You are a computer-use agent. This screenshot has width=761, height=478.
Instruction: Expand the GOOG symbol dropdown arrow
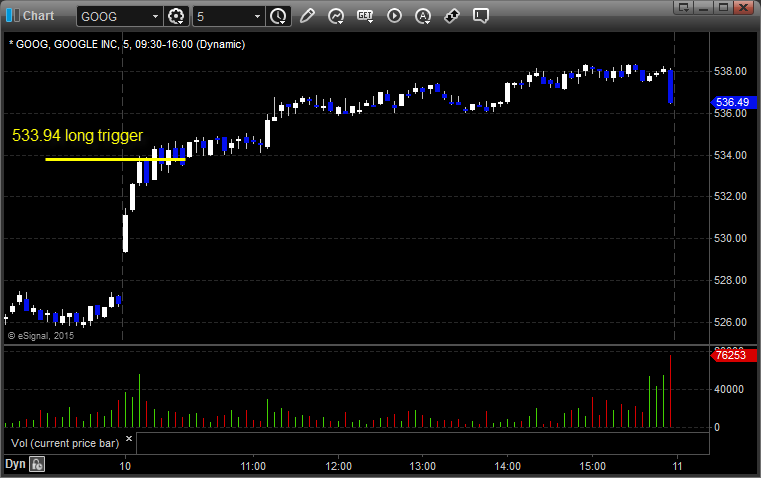[x=154, y=16]
